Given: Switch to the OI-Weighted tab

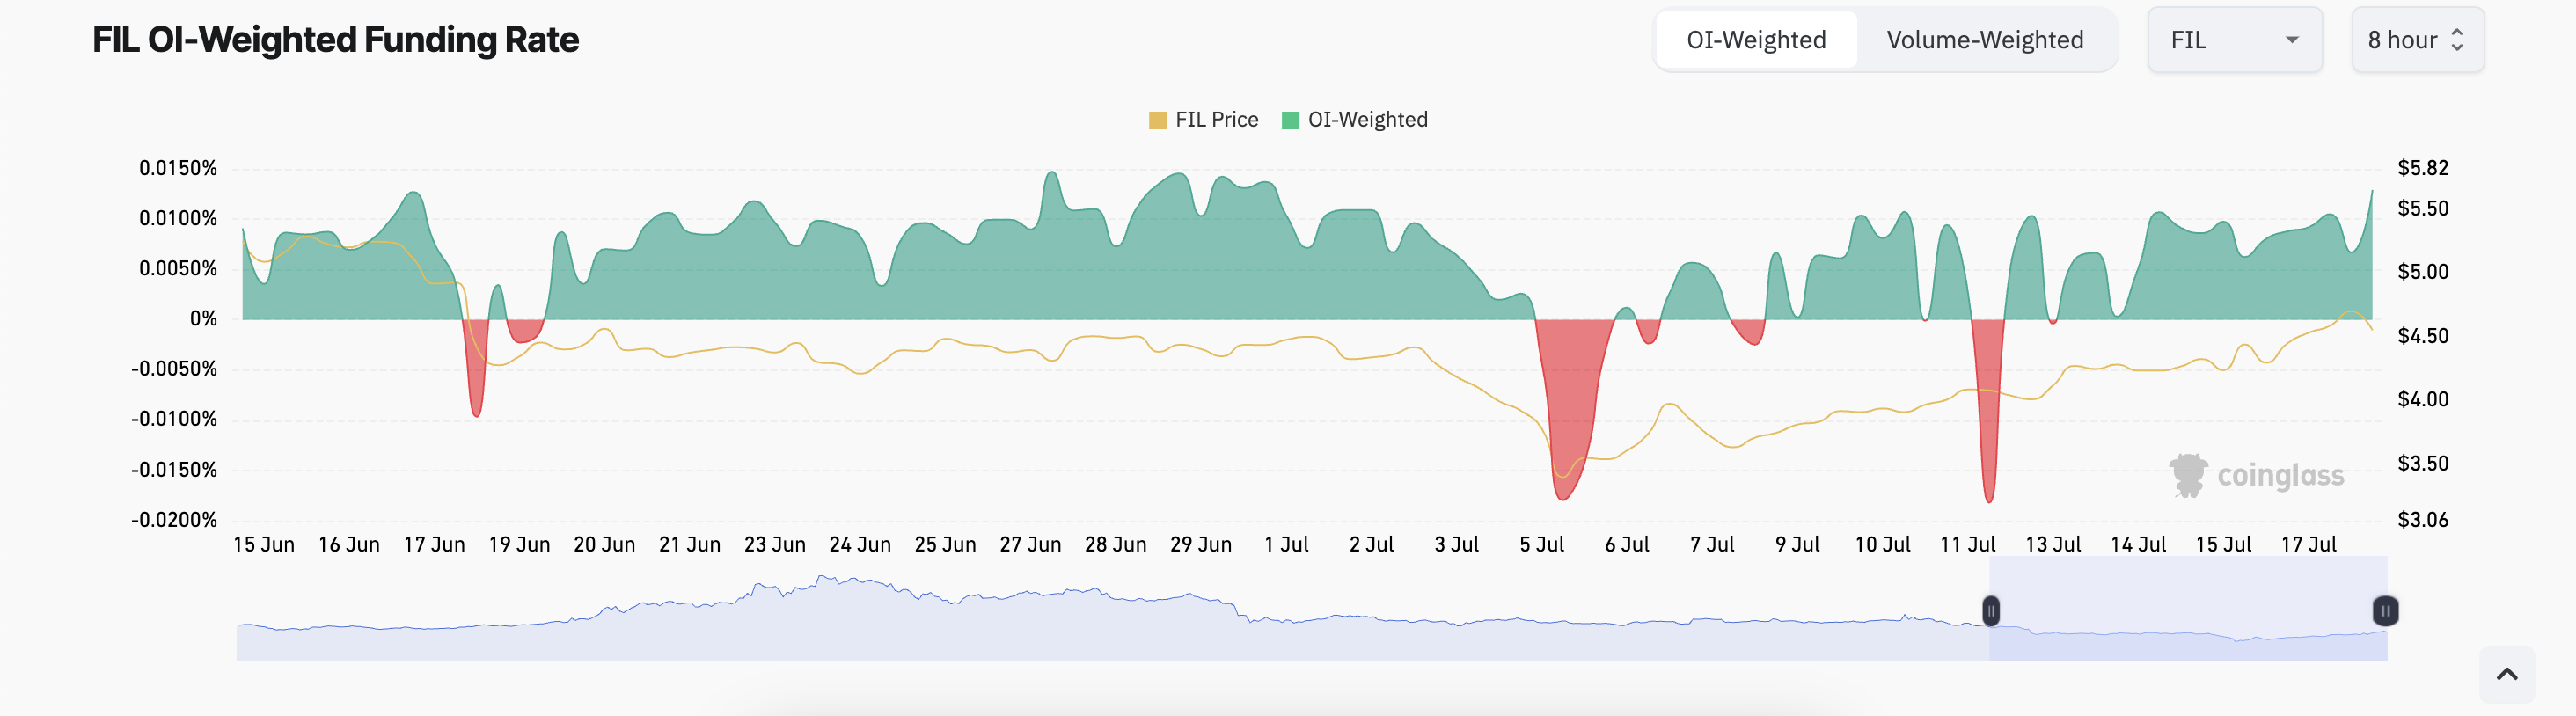Looking at the screenshot, I should click(1755, 40).
